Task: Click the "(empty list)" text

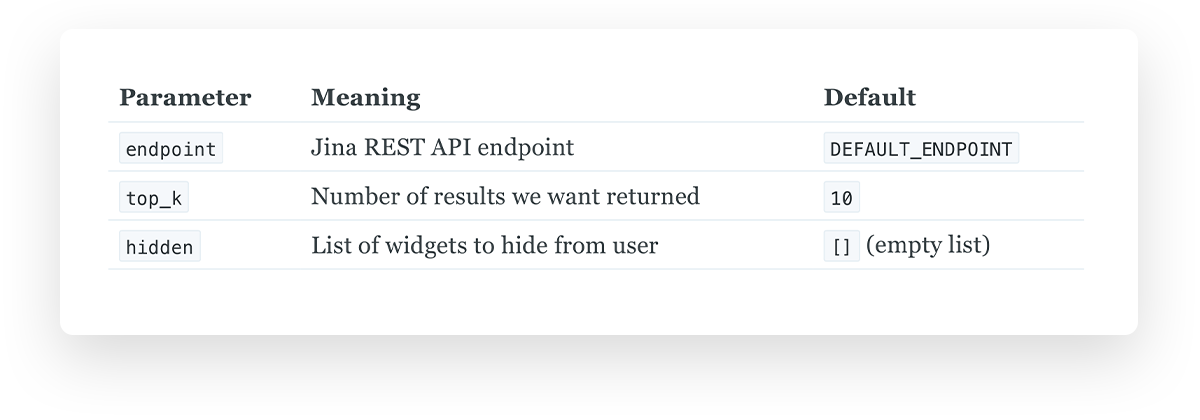Action: click(x=928, y=245)
